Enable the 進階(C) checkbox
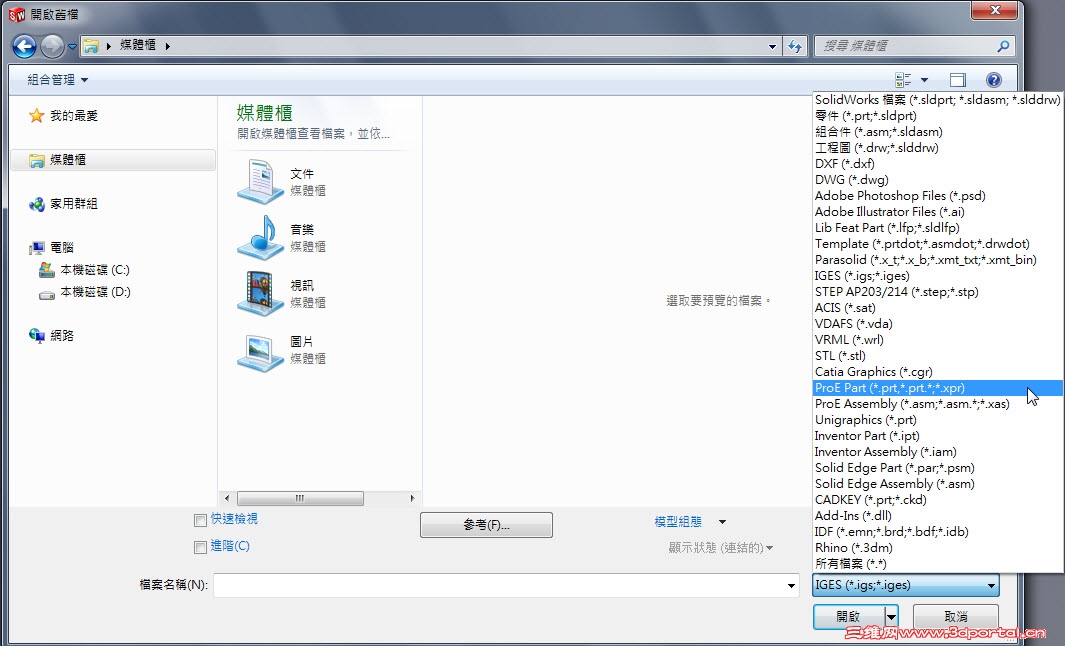1065x646 pixels. (200, 548)
